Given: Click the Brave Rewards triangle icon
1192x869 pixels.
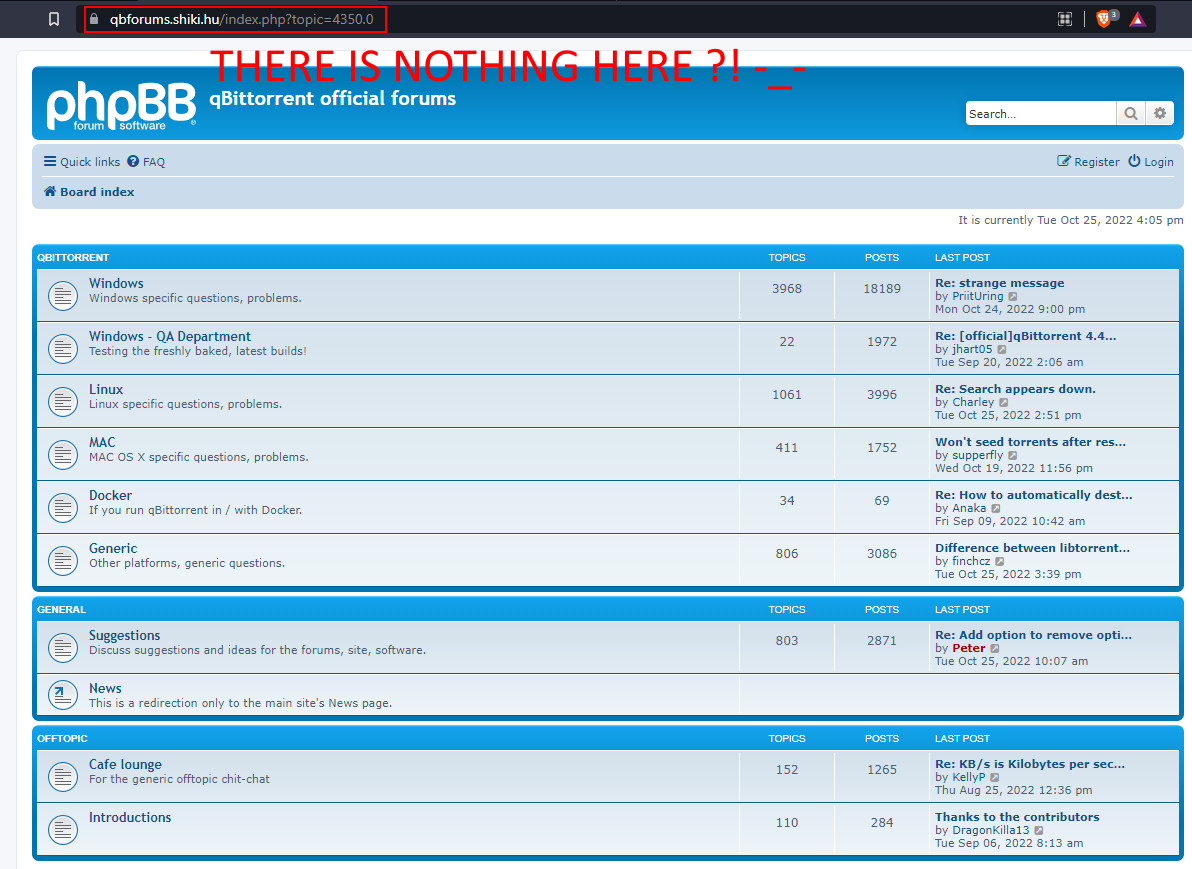Looking at the screenshot, I should point(1137,19).
